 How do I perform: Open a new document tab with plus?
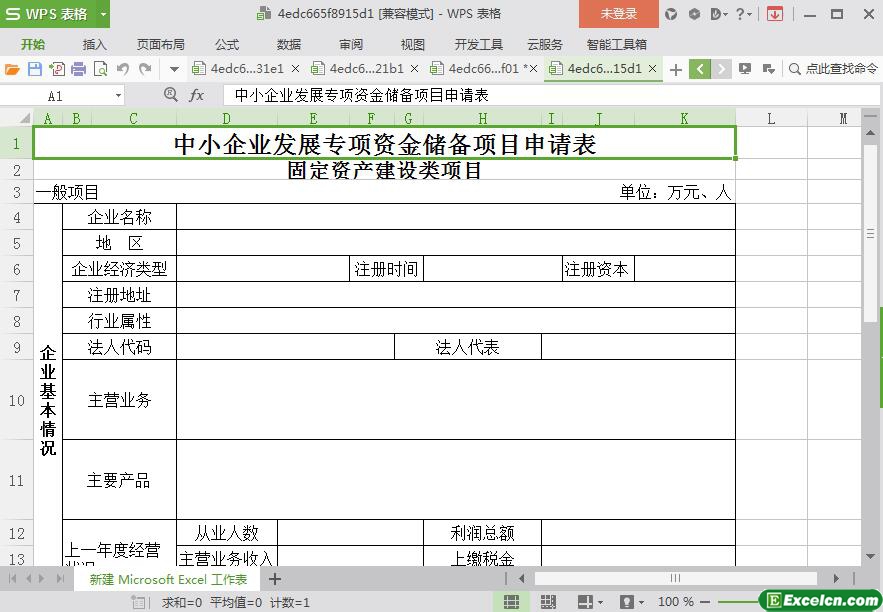click(676, 69)
